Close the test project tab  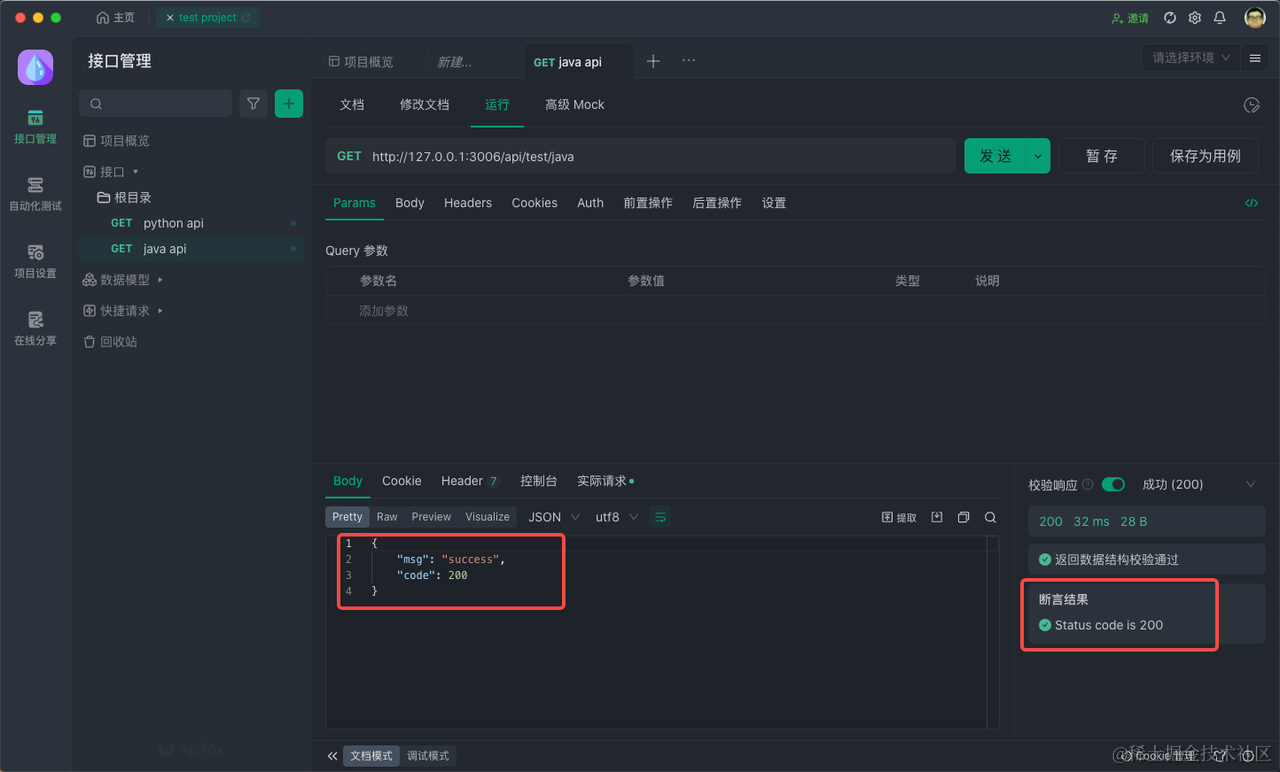point(169,18)
